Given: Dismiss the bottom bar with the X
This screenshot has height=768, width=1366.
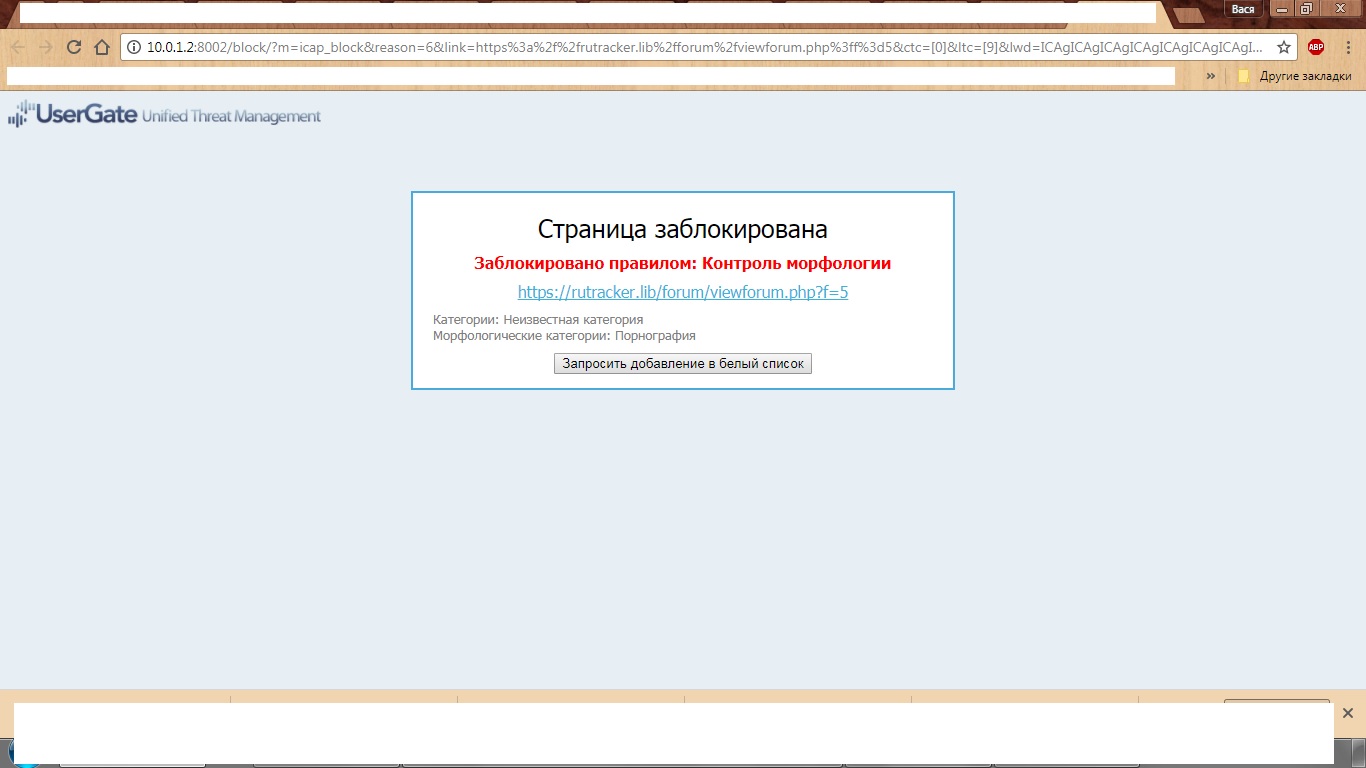Looking at the screenshot, I should click(1347, 713).
